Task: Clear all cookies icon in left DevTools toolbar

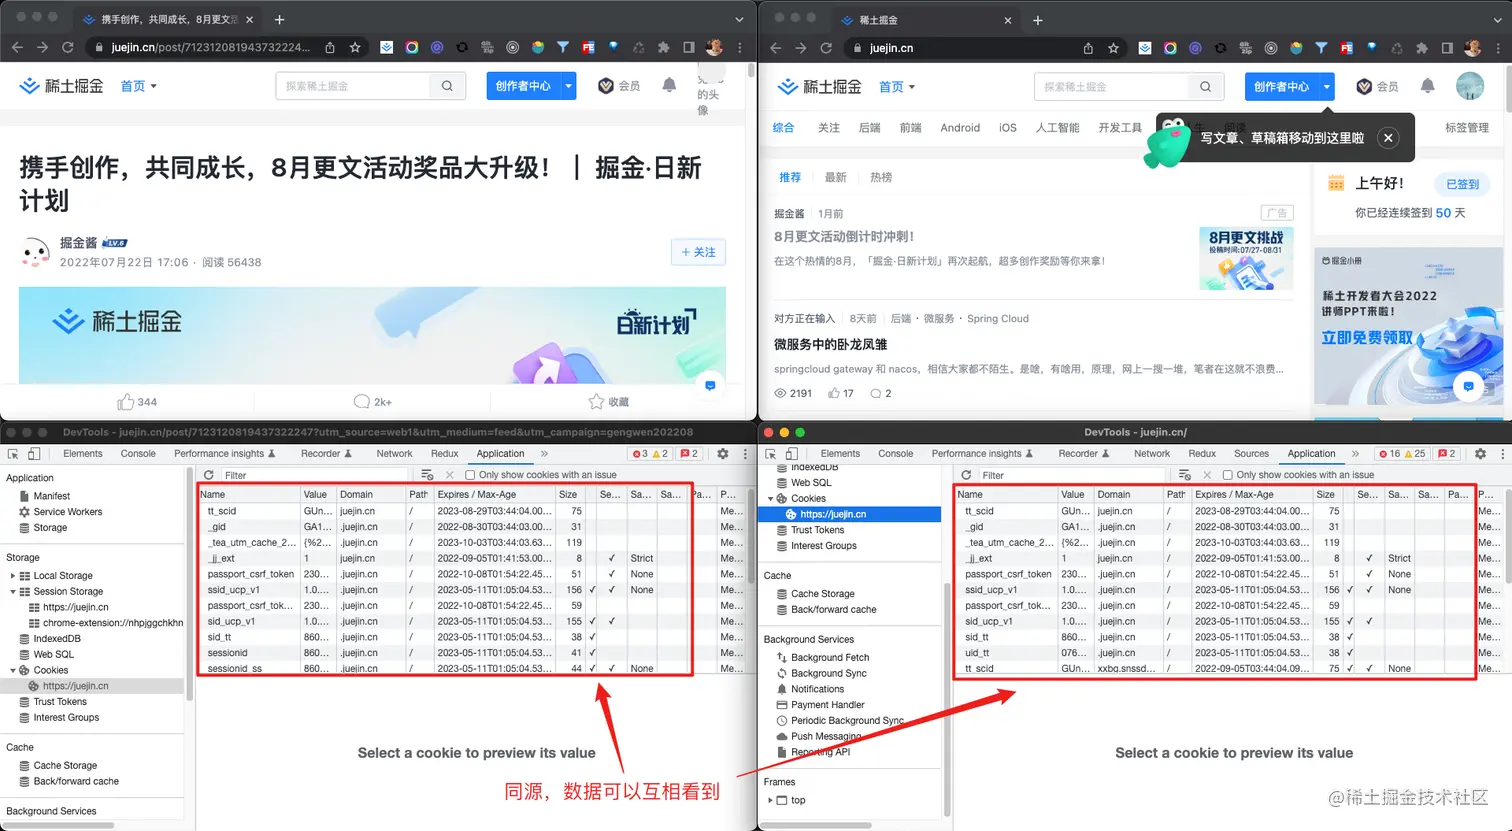Action: (428, 475)
